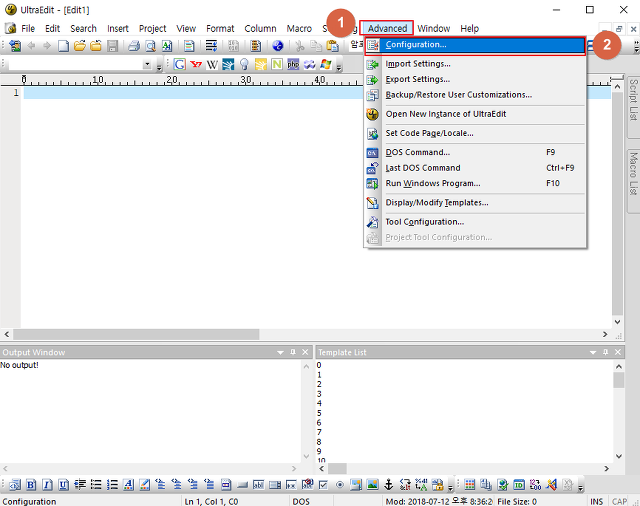Click the HTML table grid icon
Image resolution: width=640 pixels, height=506 pixels.
tap(470, 485)
